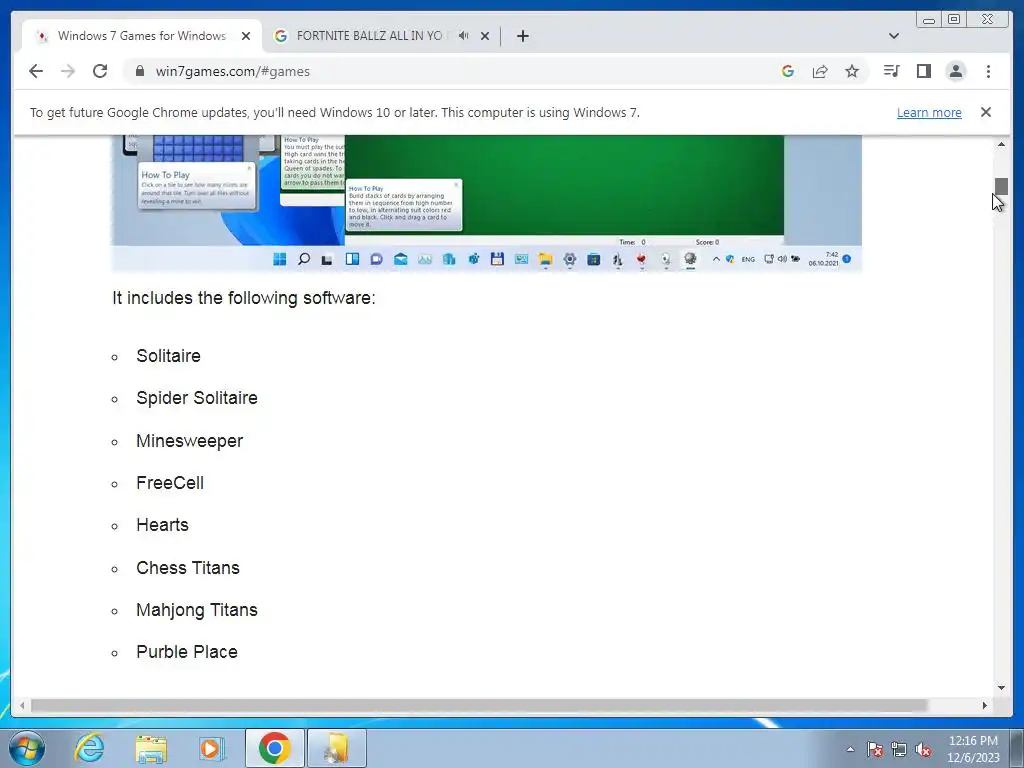This screenshot has width=1024, height=768.
Task: Open Learn more link in update bar
Action: point(929,112)
